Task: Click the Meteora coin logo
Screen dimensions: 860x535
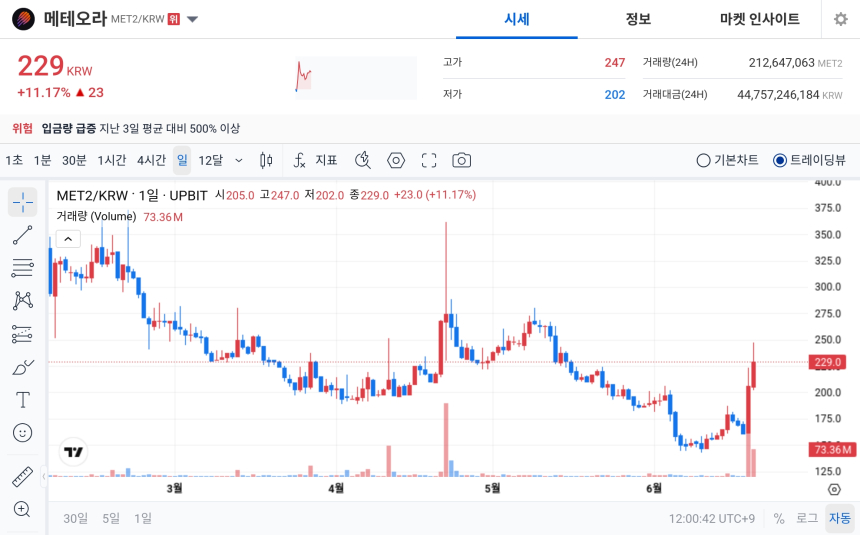Action: (23, 19)
